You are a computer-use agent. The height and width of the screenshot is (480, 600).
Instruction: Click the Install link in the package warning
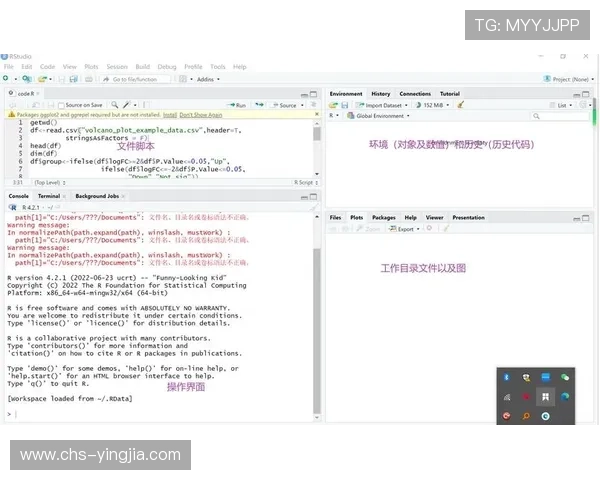[x=170, y=115]
